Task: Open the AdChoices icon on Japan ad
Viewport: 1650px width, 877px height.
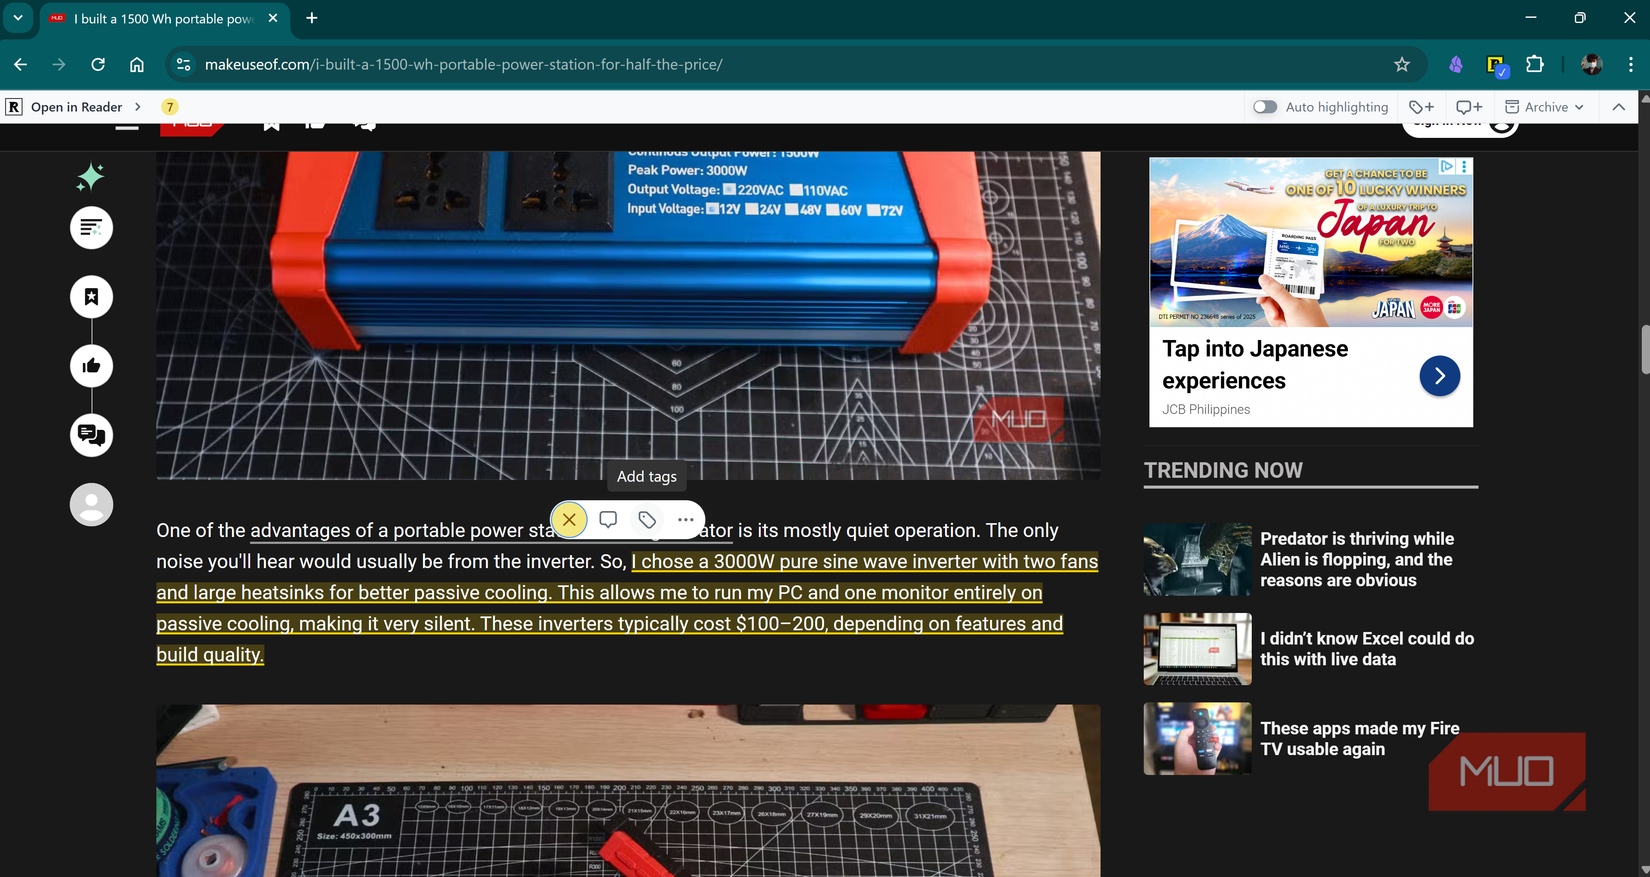Action: [x=1447, y=166]
